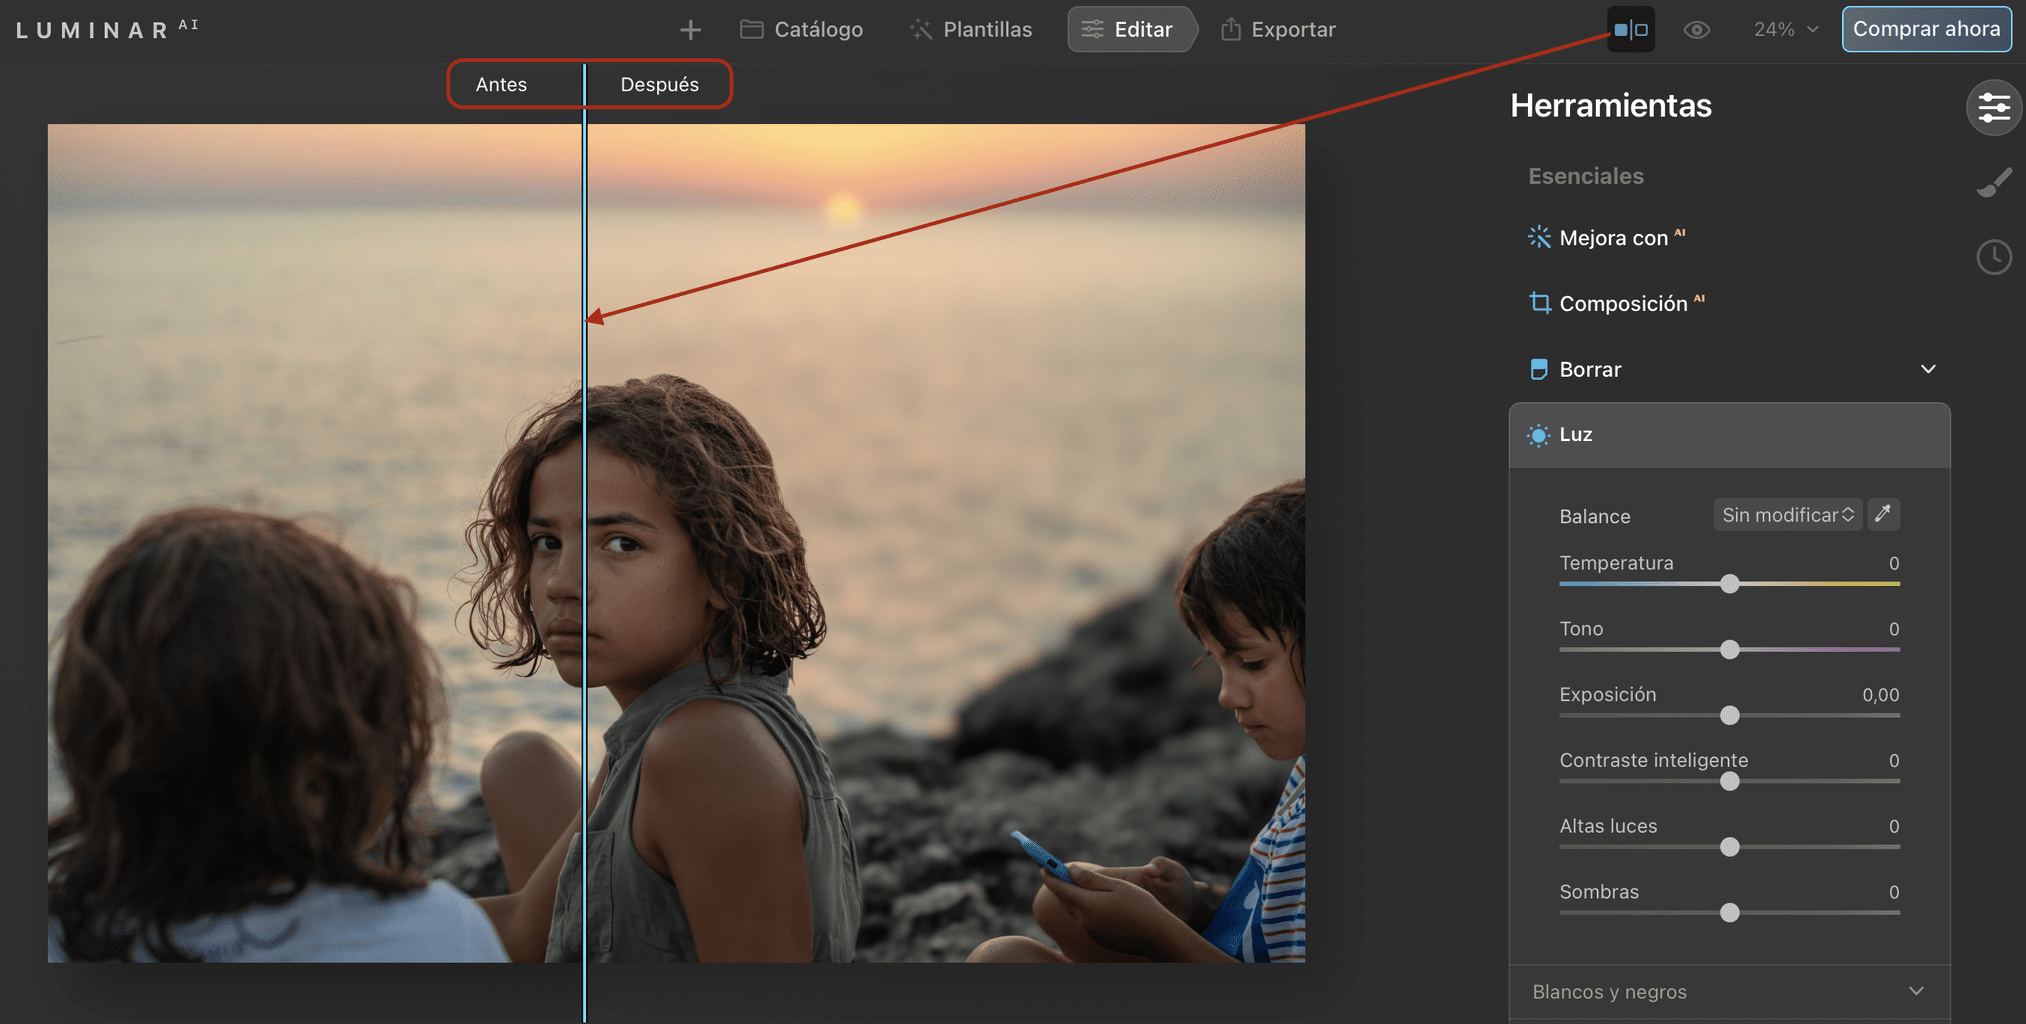Switch to Plantillas tab
Screen dimensions: 2026x1024
970,30
